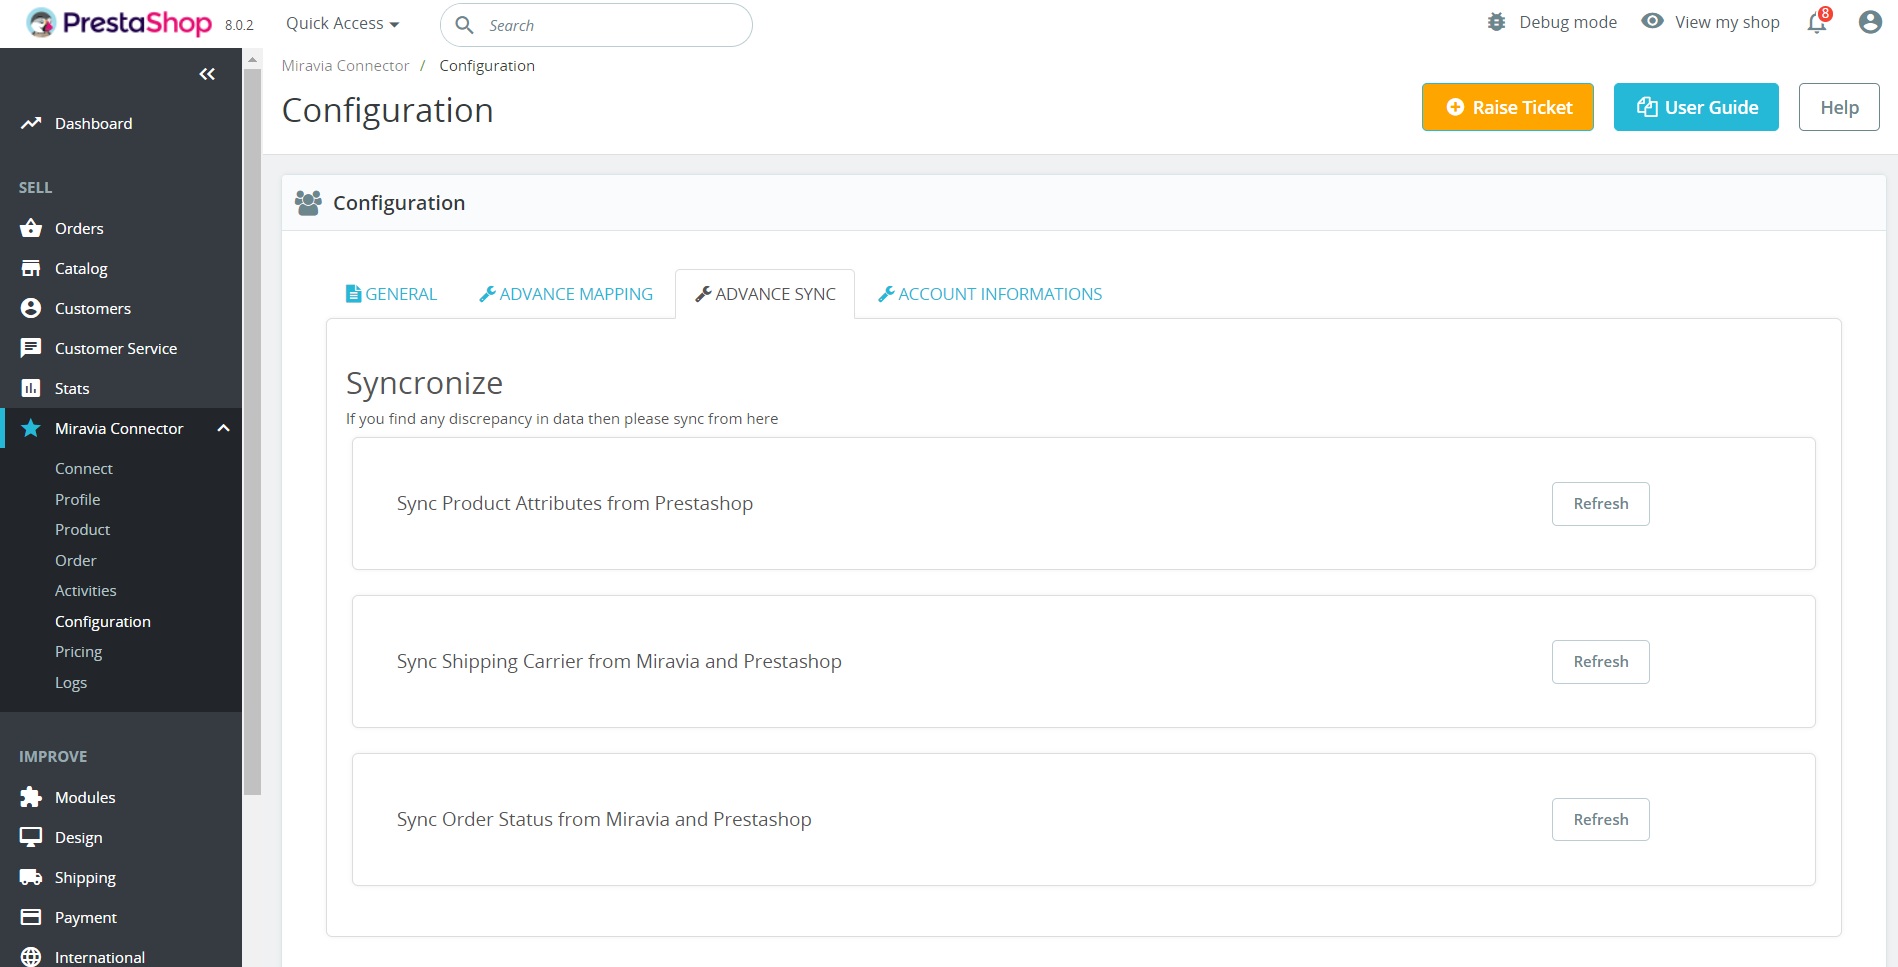Click the Debug mode bug icon
Image resolution: width=1898 pixels, height=967 pixels.
[x=1496, y=22]
